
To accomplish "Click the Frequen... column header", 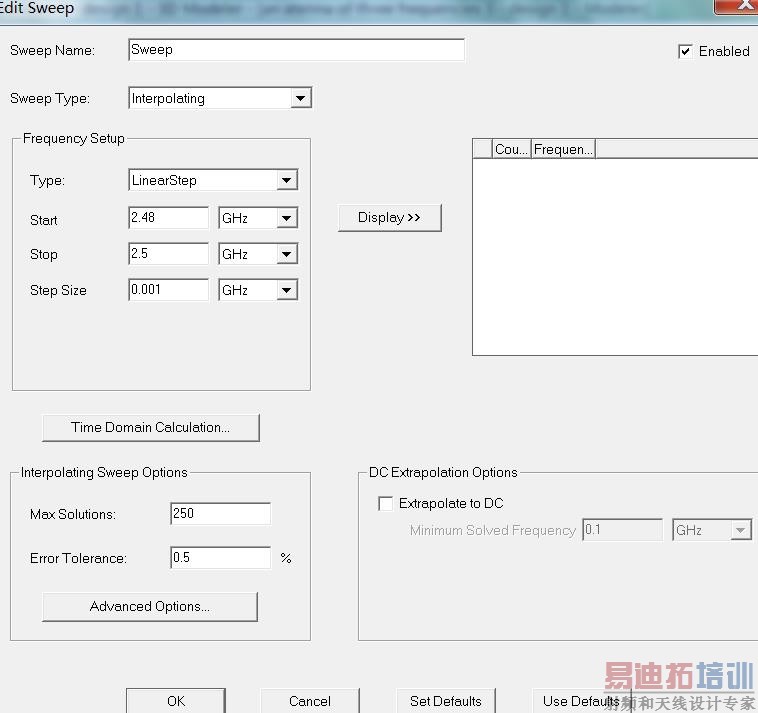I will (563, 149).
